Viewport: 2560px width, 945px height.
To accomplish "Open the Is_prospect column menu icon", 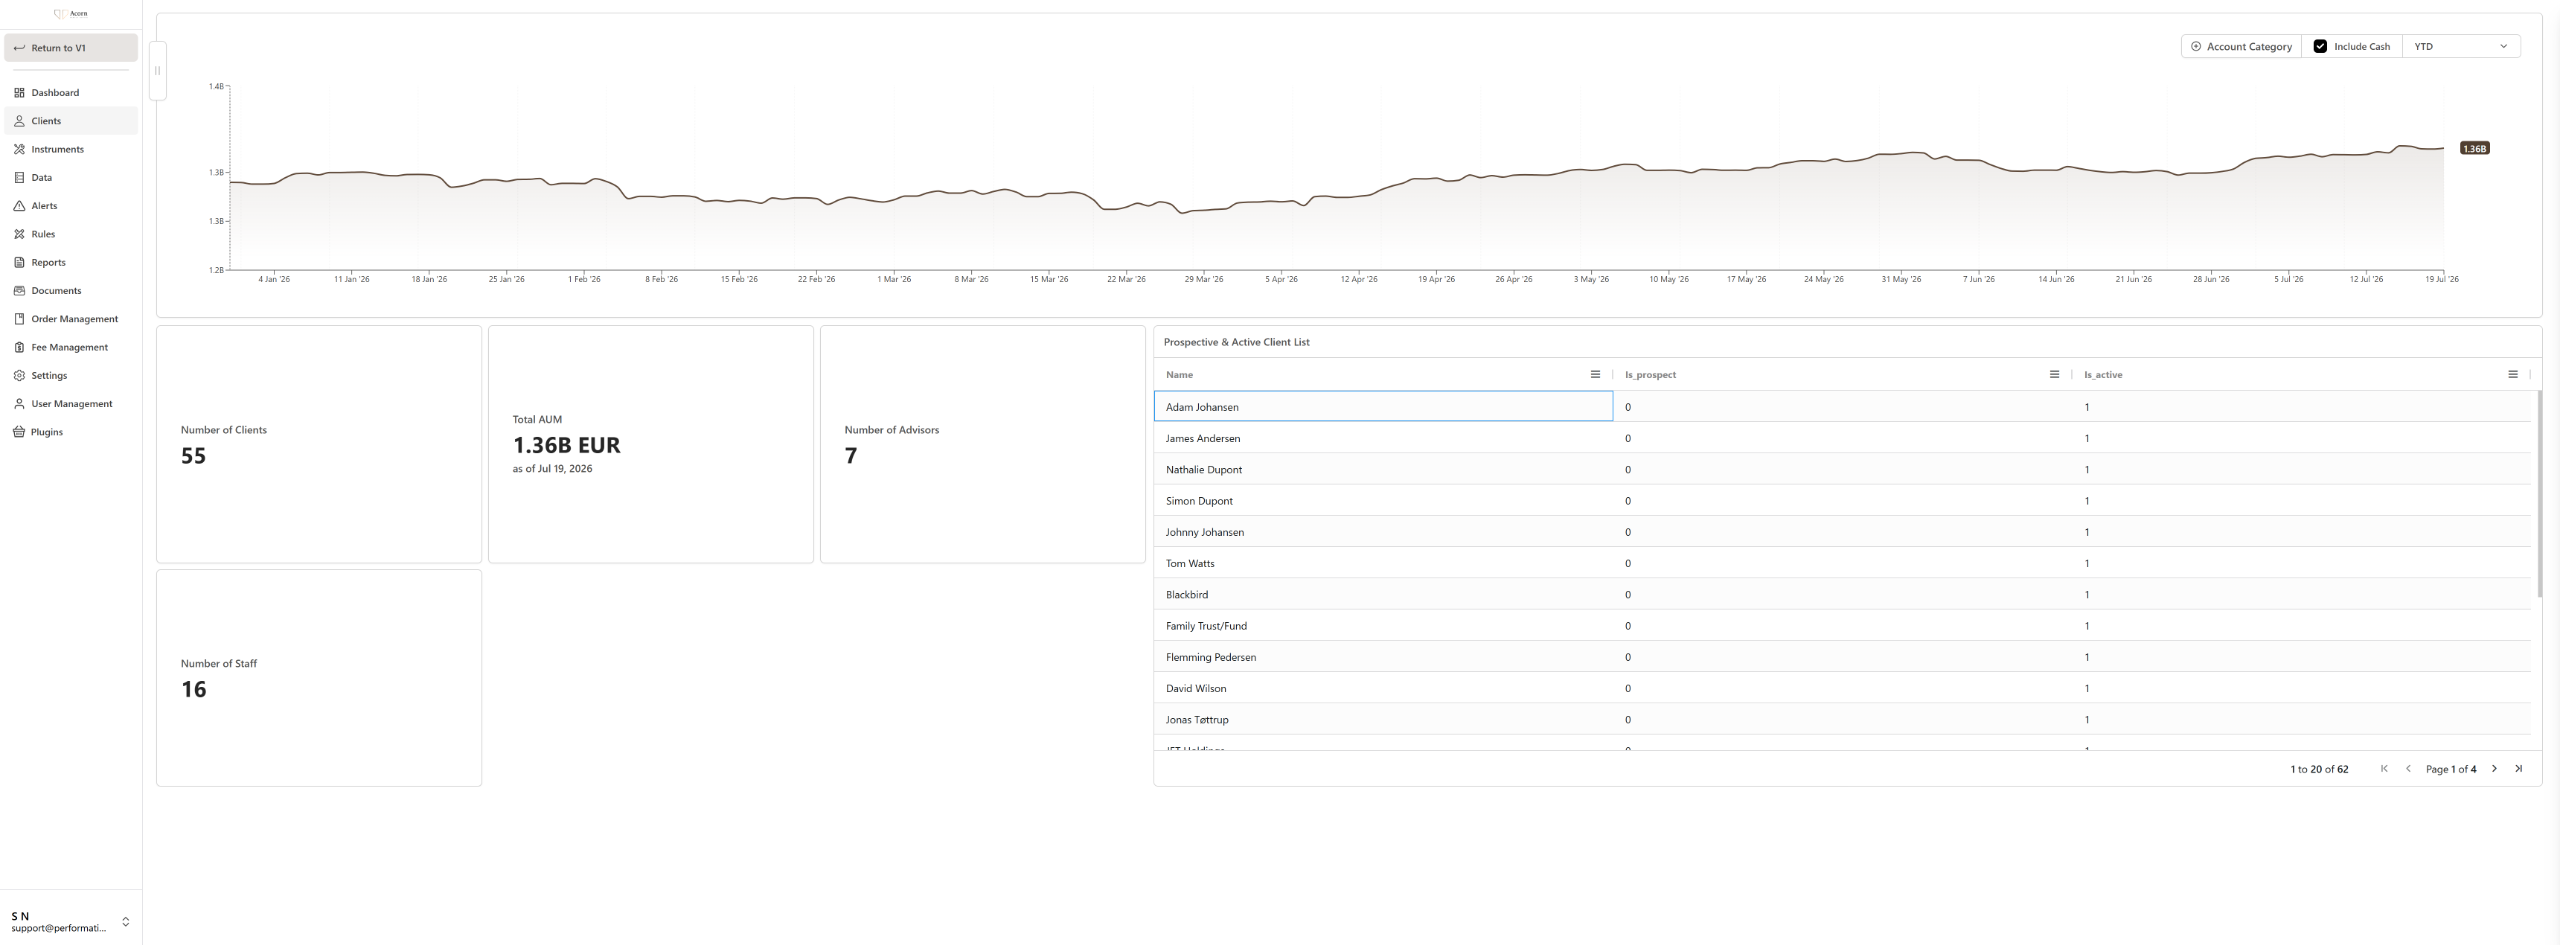I will click(2054, 375).
